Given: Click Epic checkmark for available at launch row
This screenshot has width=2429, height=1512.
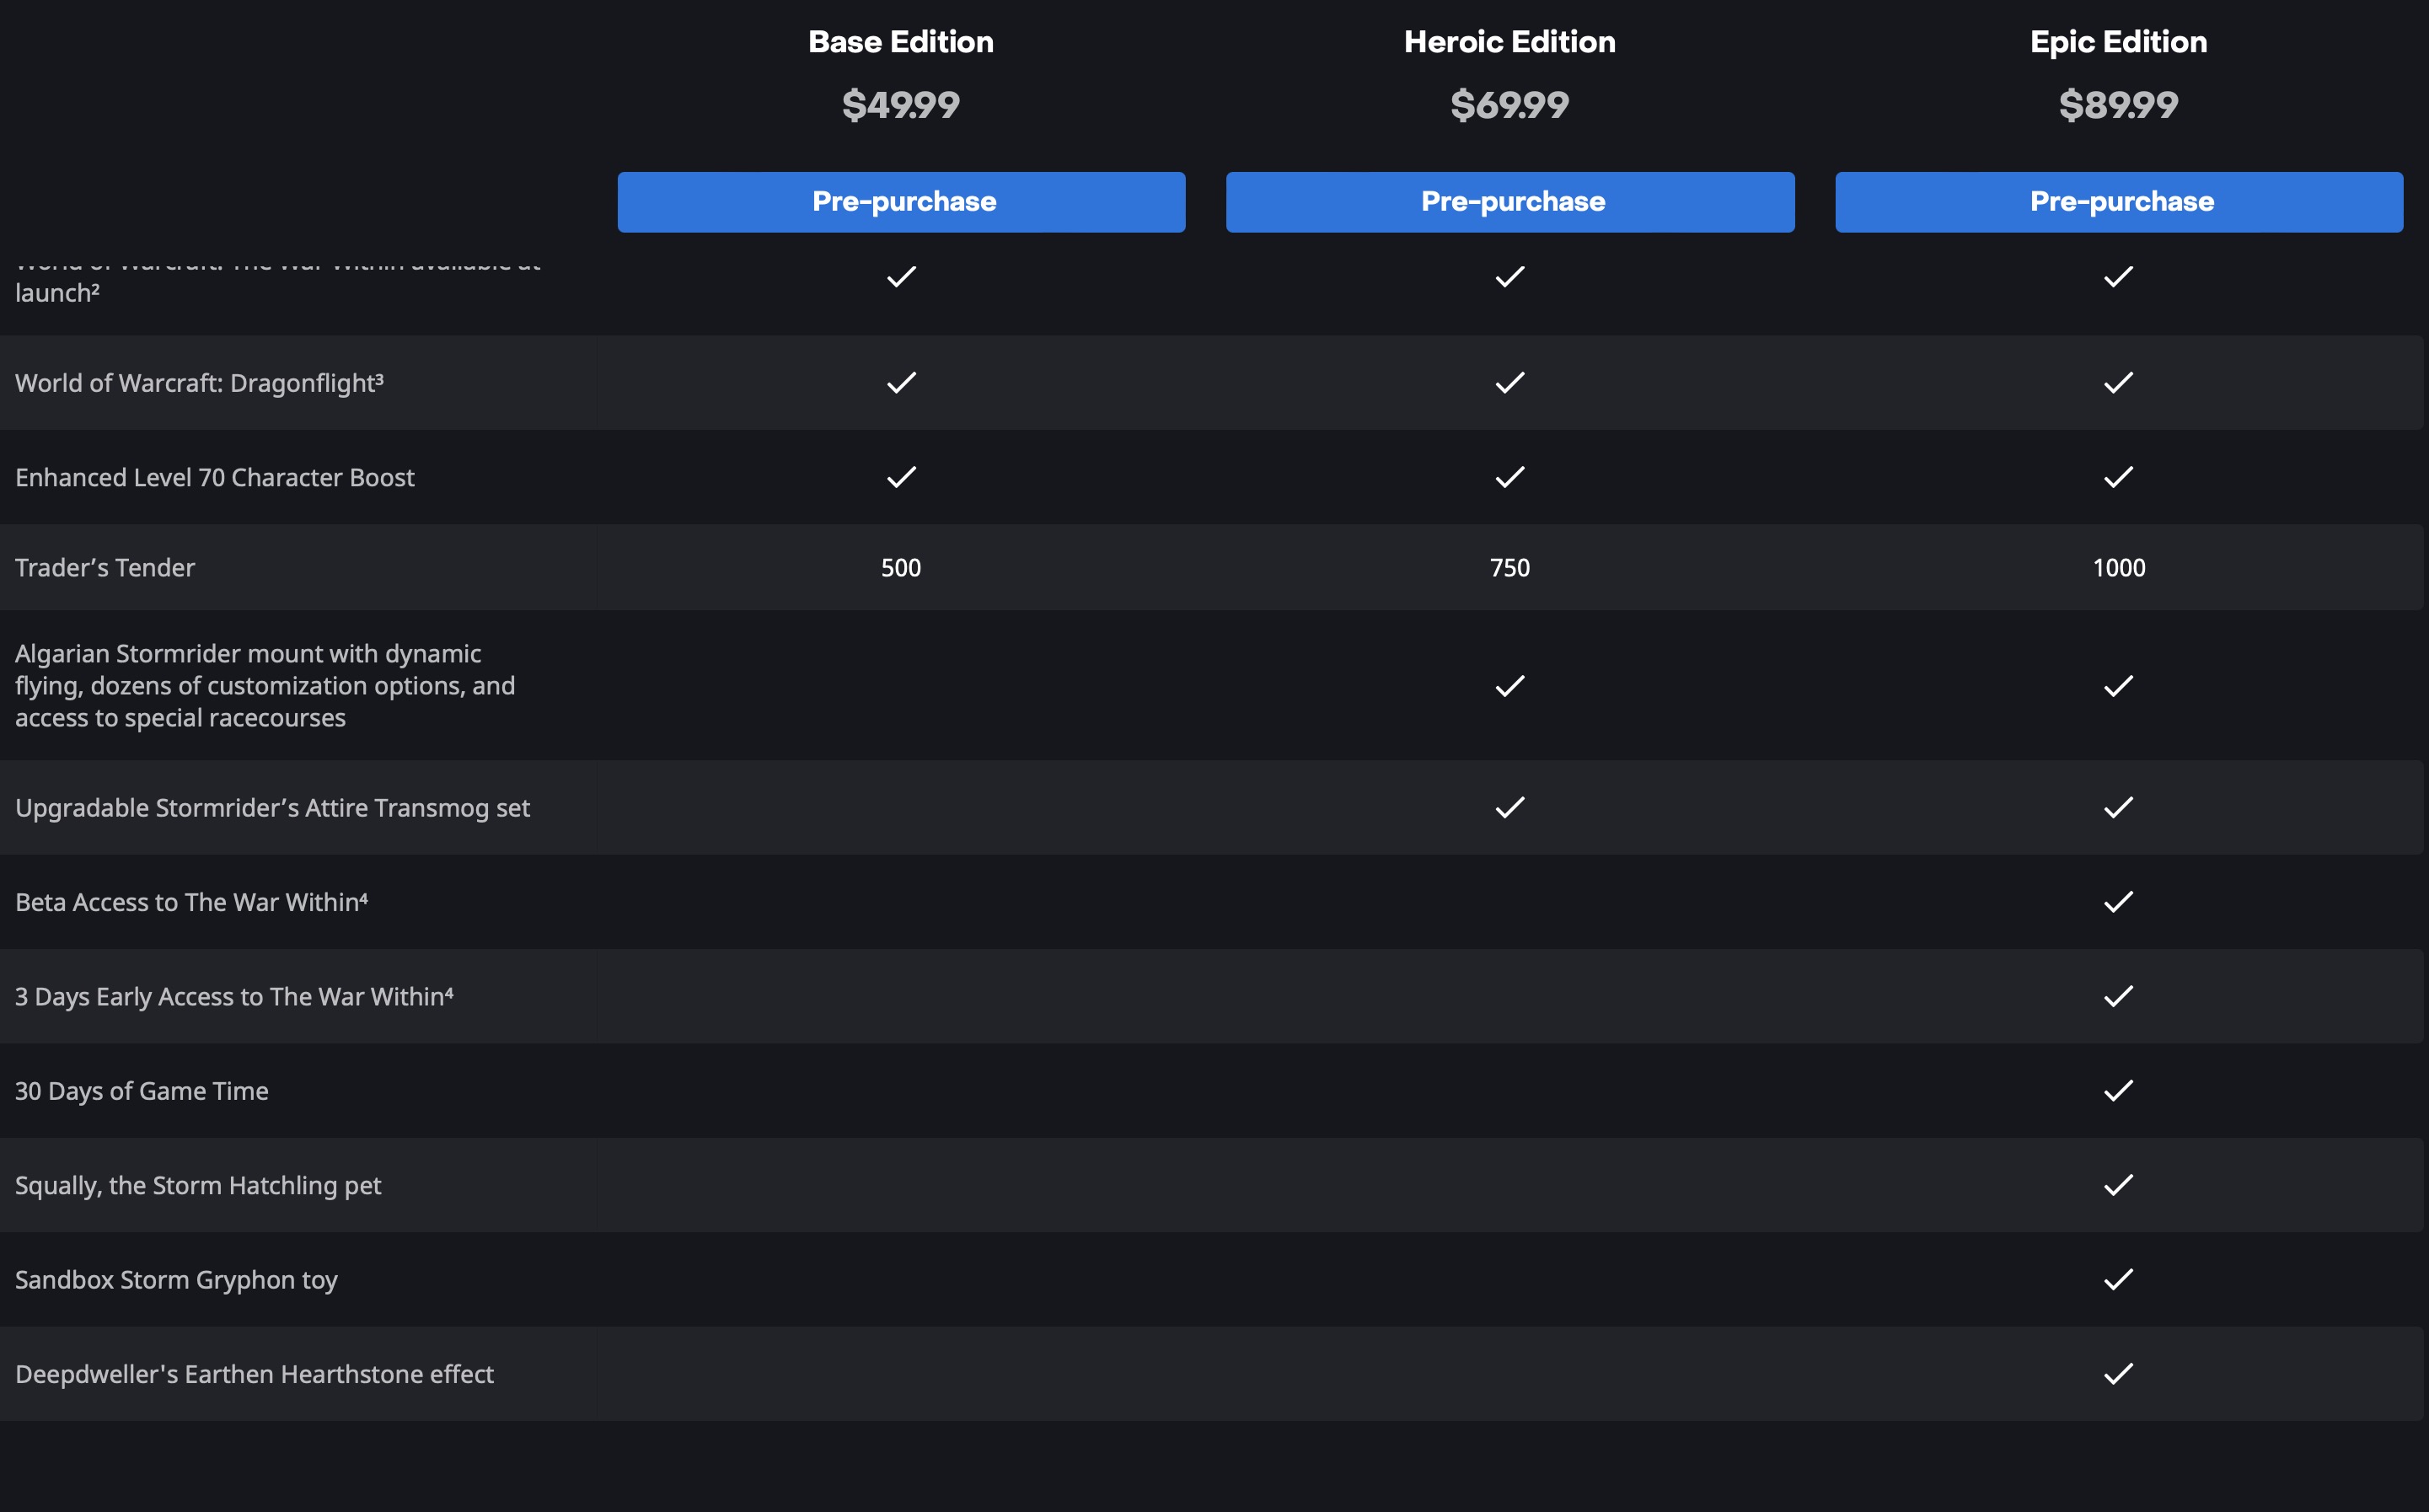Looking at the screenshot, I should [x=2119, y=277].
